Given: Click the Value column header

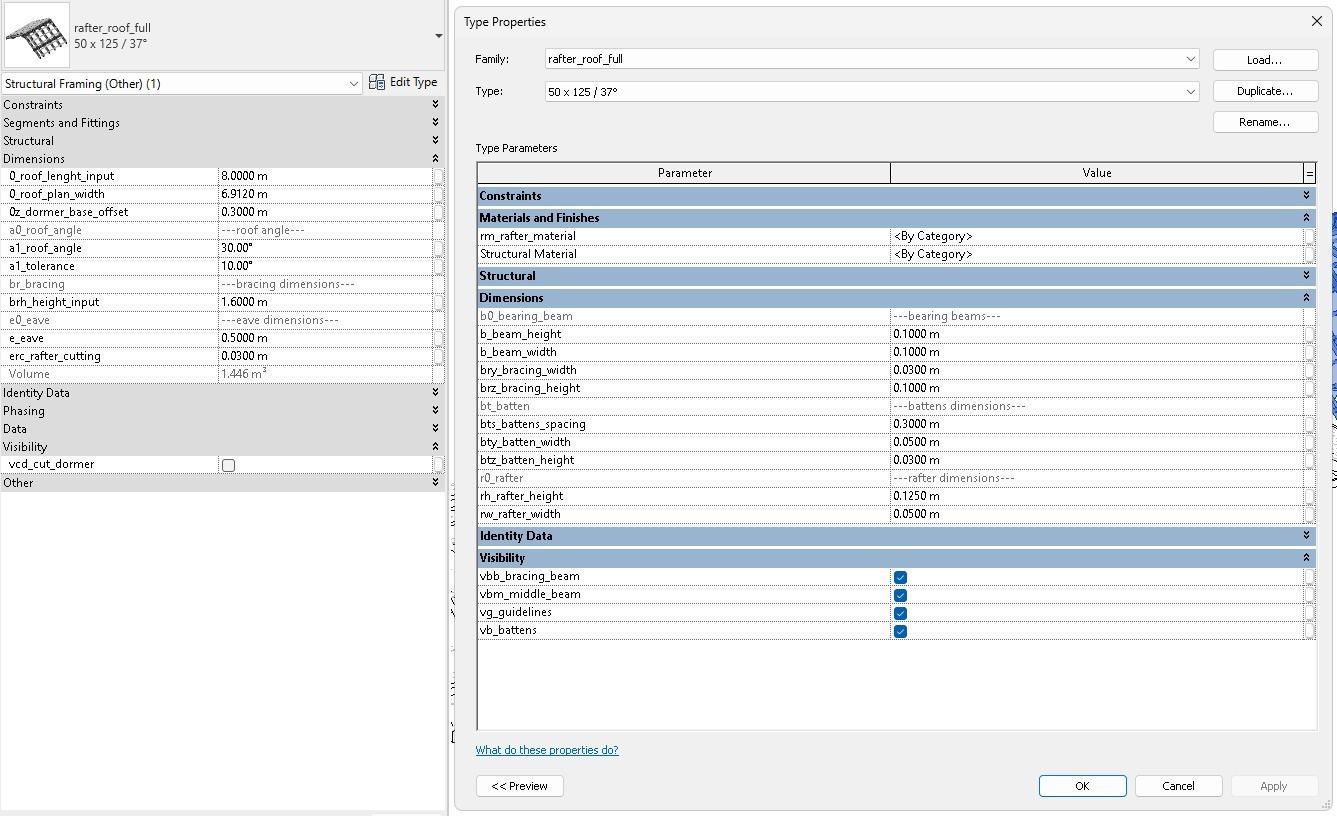Looking at the screenshot, I should [1096, 173].
